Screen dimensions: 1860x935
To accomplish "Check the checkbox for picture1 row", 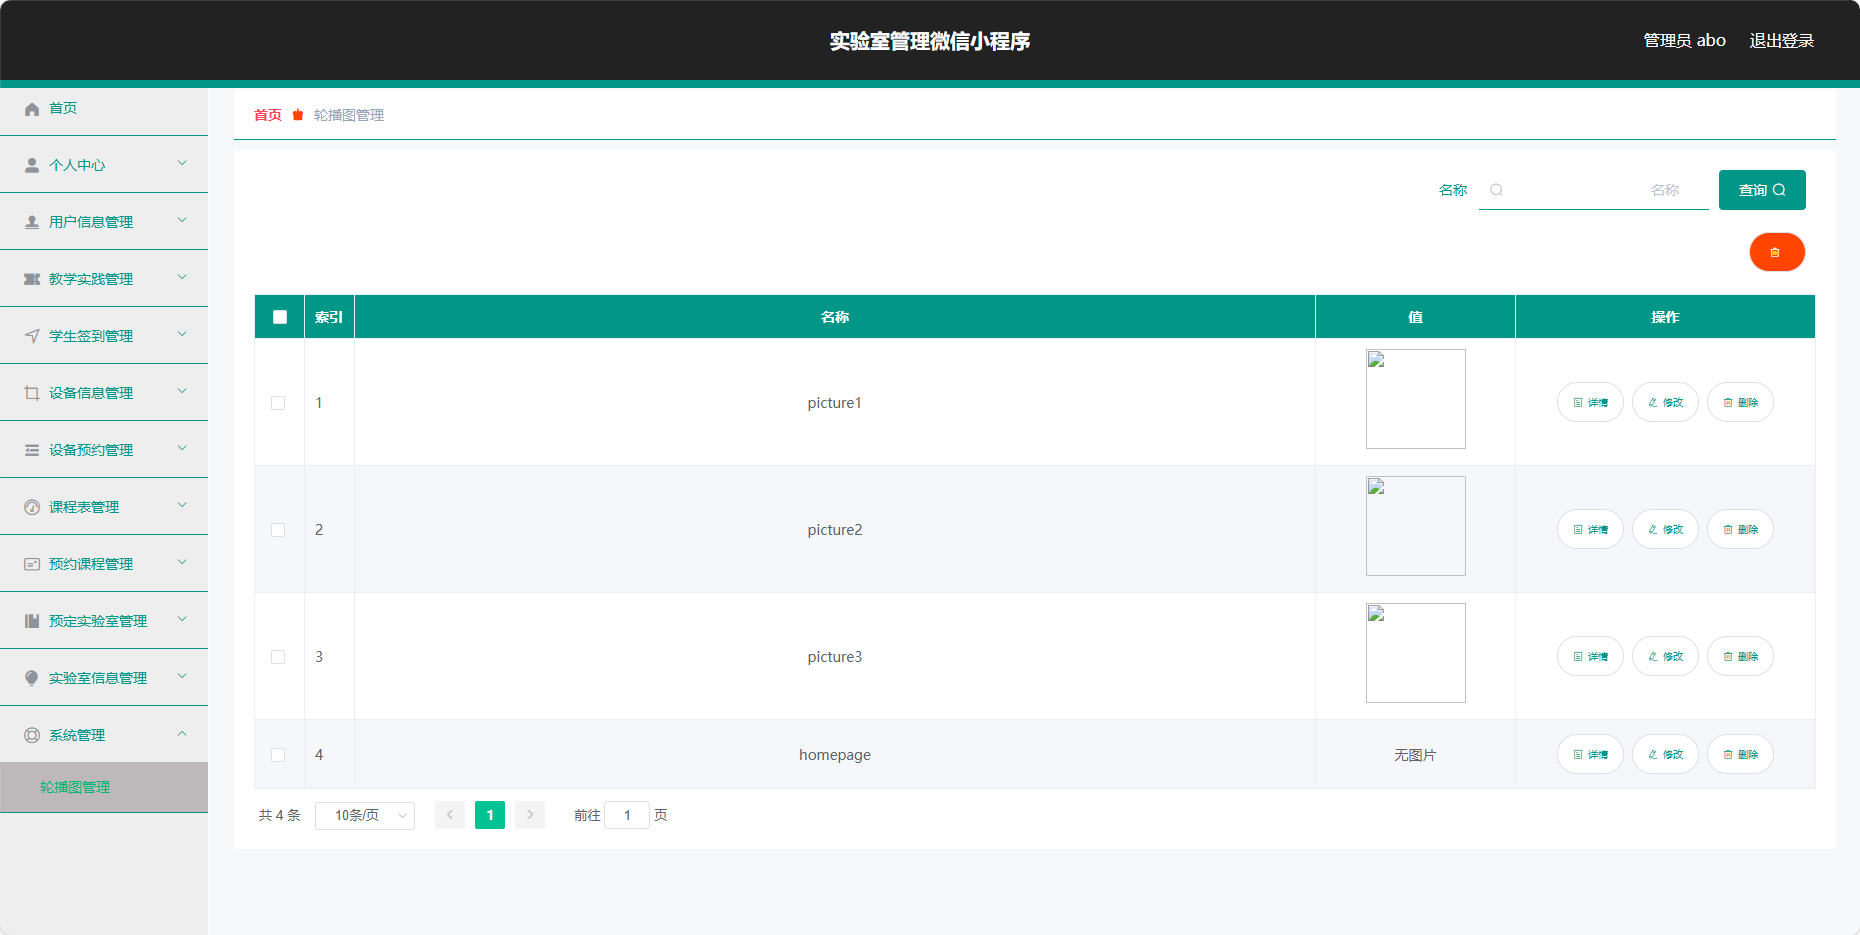I will pos(278,403).
